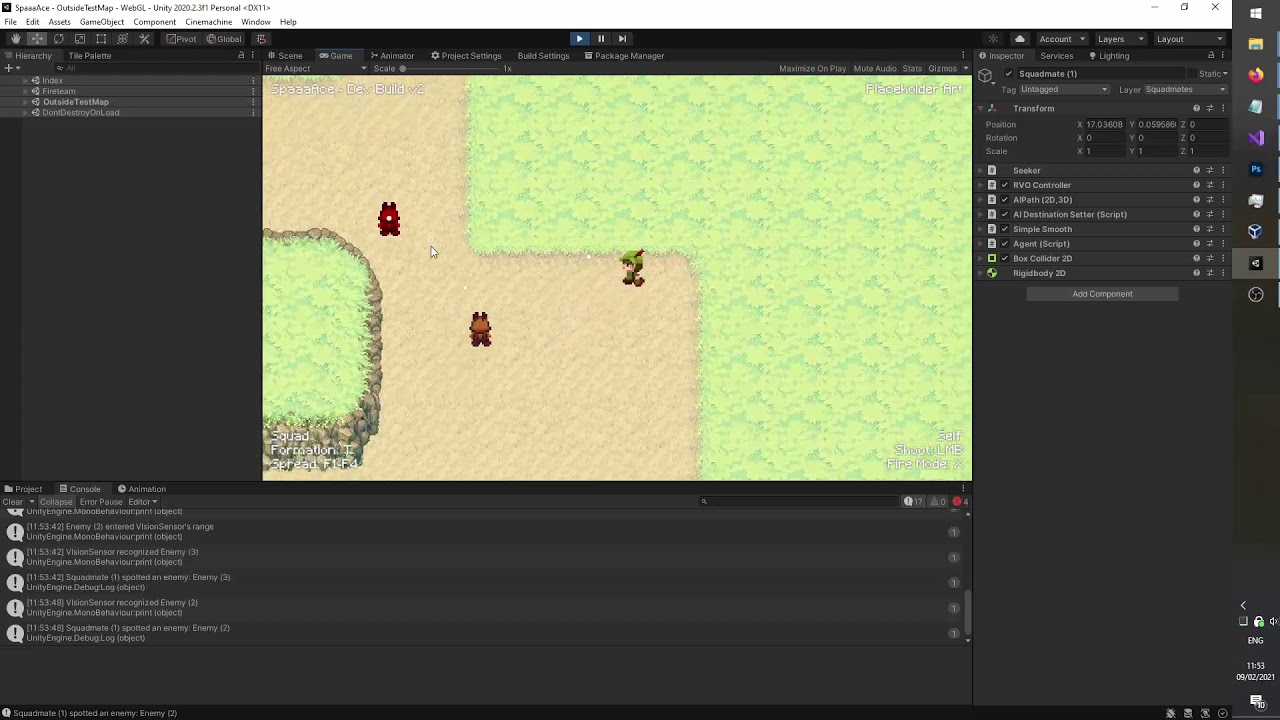Click the Add Component button
The width and height of the screenshot is (1280, 720).
1102,294
